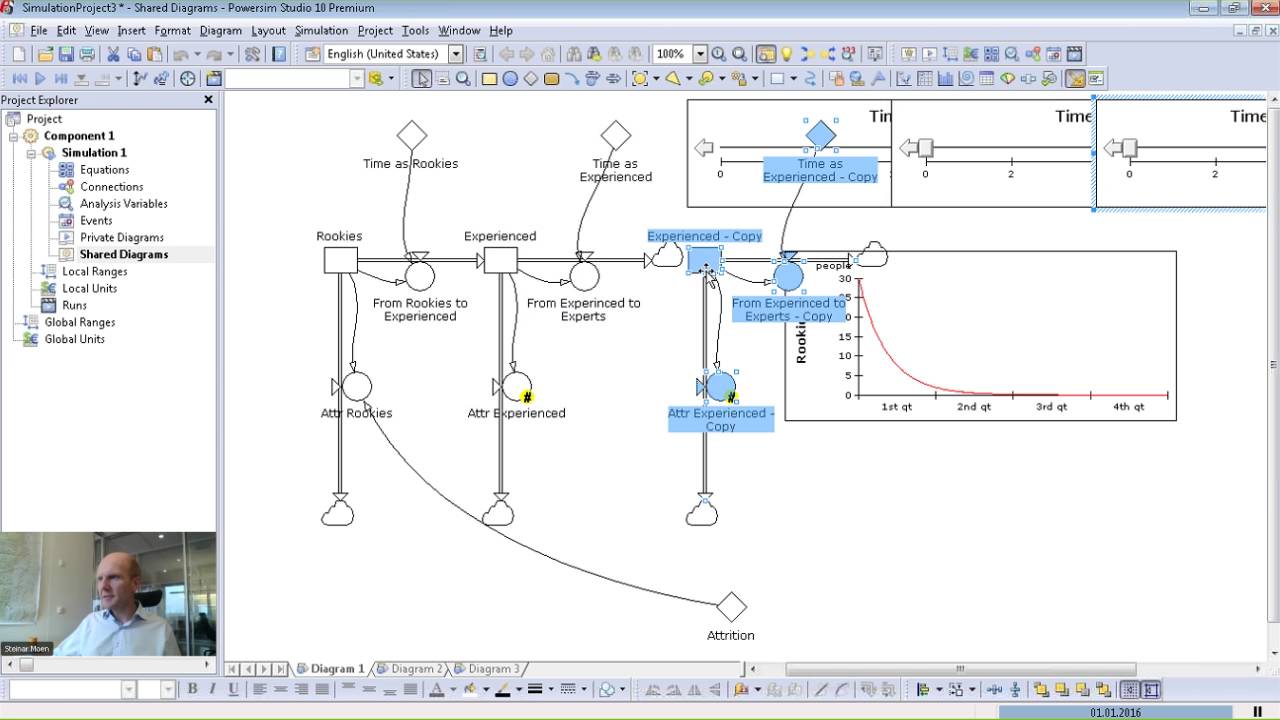The width and height of the screenshot is (1280, 720).
Task: Open the 100% zoom level dropdown
Action: 700,54
